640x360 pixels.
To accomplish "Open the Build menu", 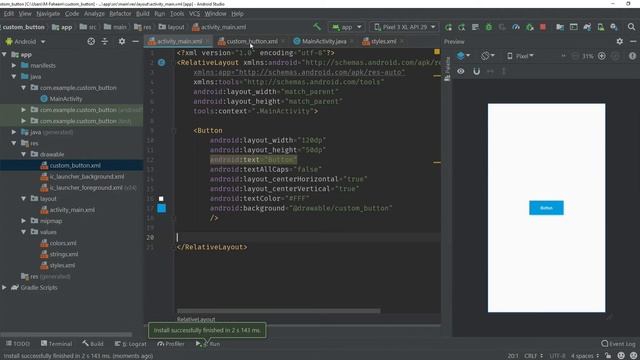I will [142, 13].
